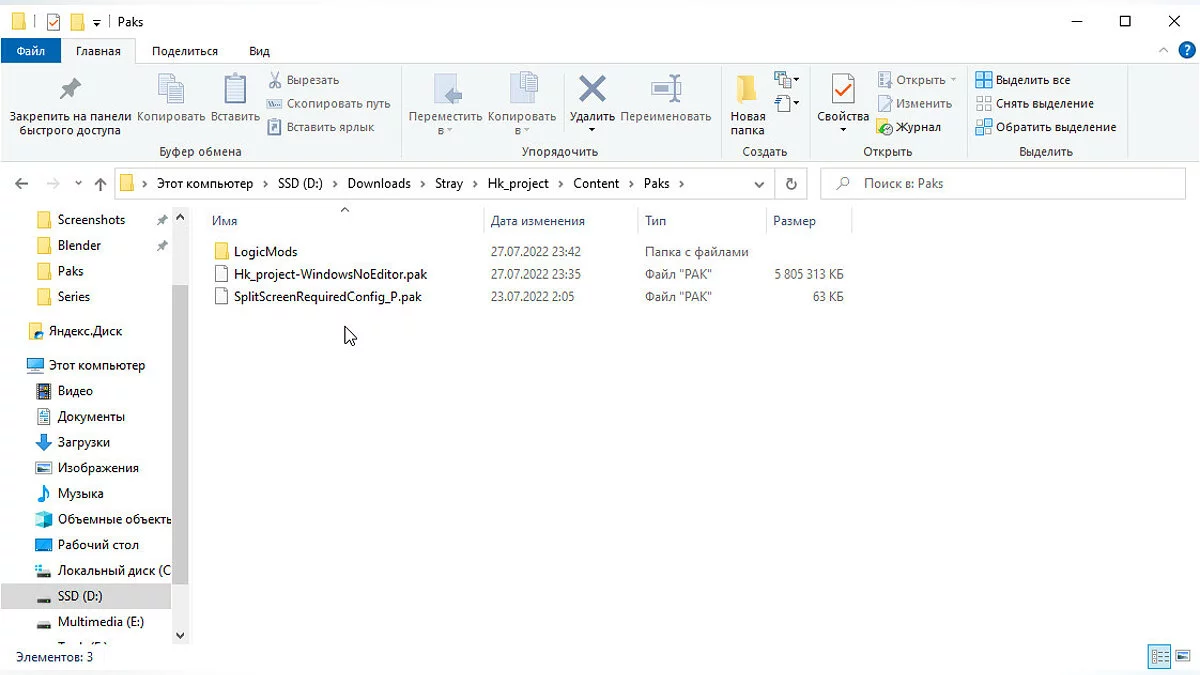Open the Move to dropdown arrow
The height and width of the screenshot is (675, 1200).
point(446,130)
